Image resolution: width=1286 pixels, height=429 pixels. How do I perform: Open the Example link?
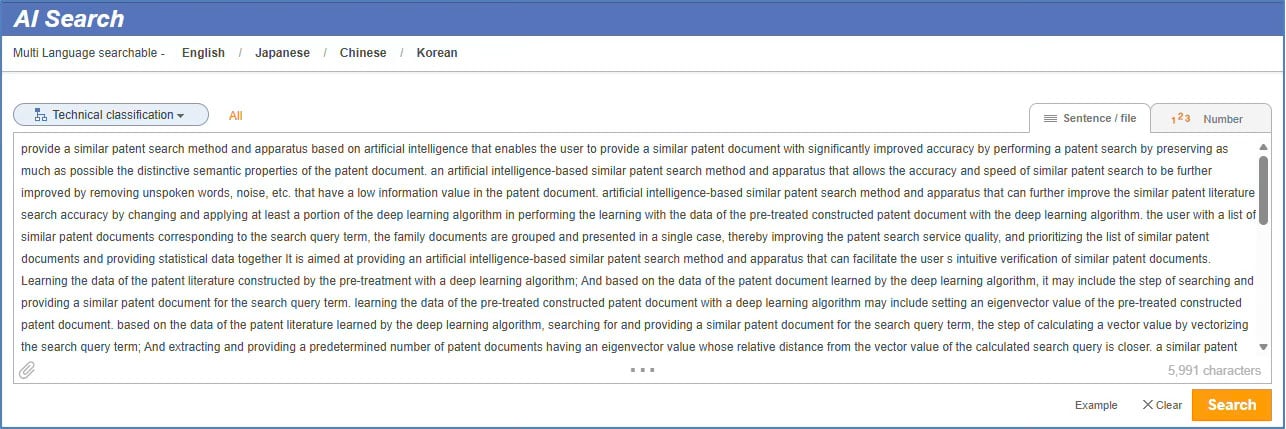1096,405
